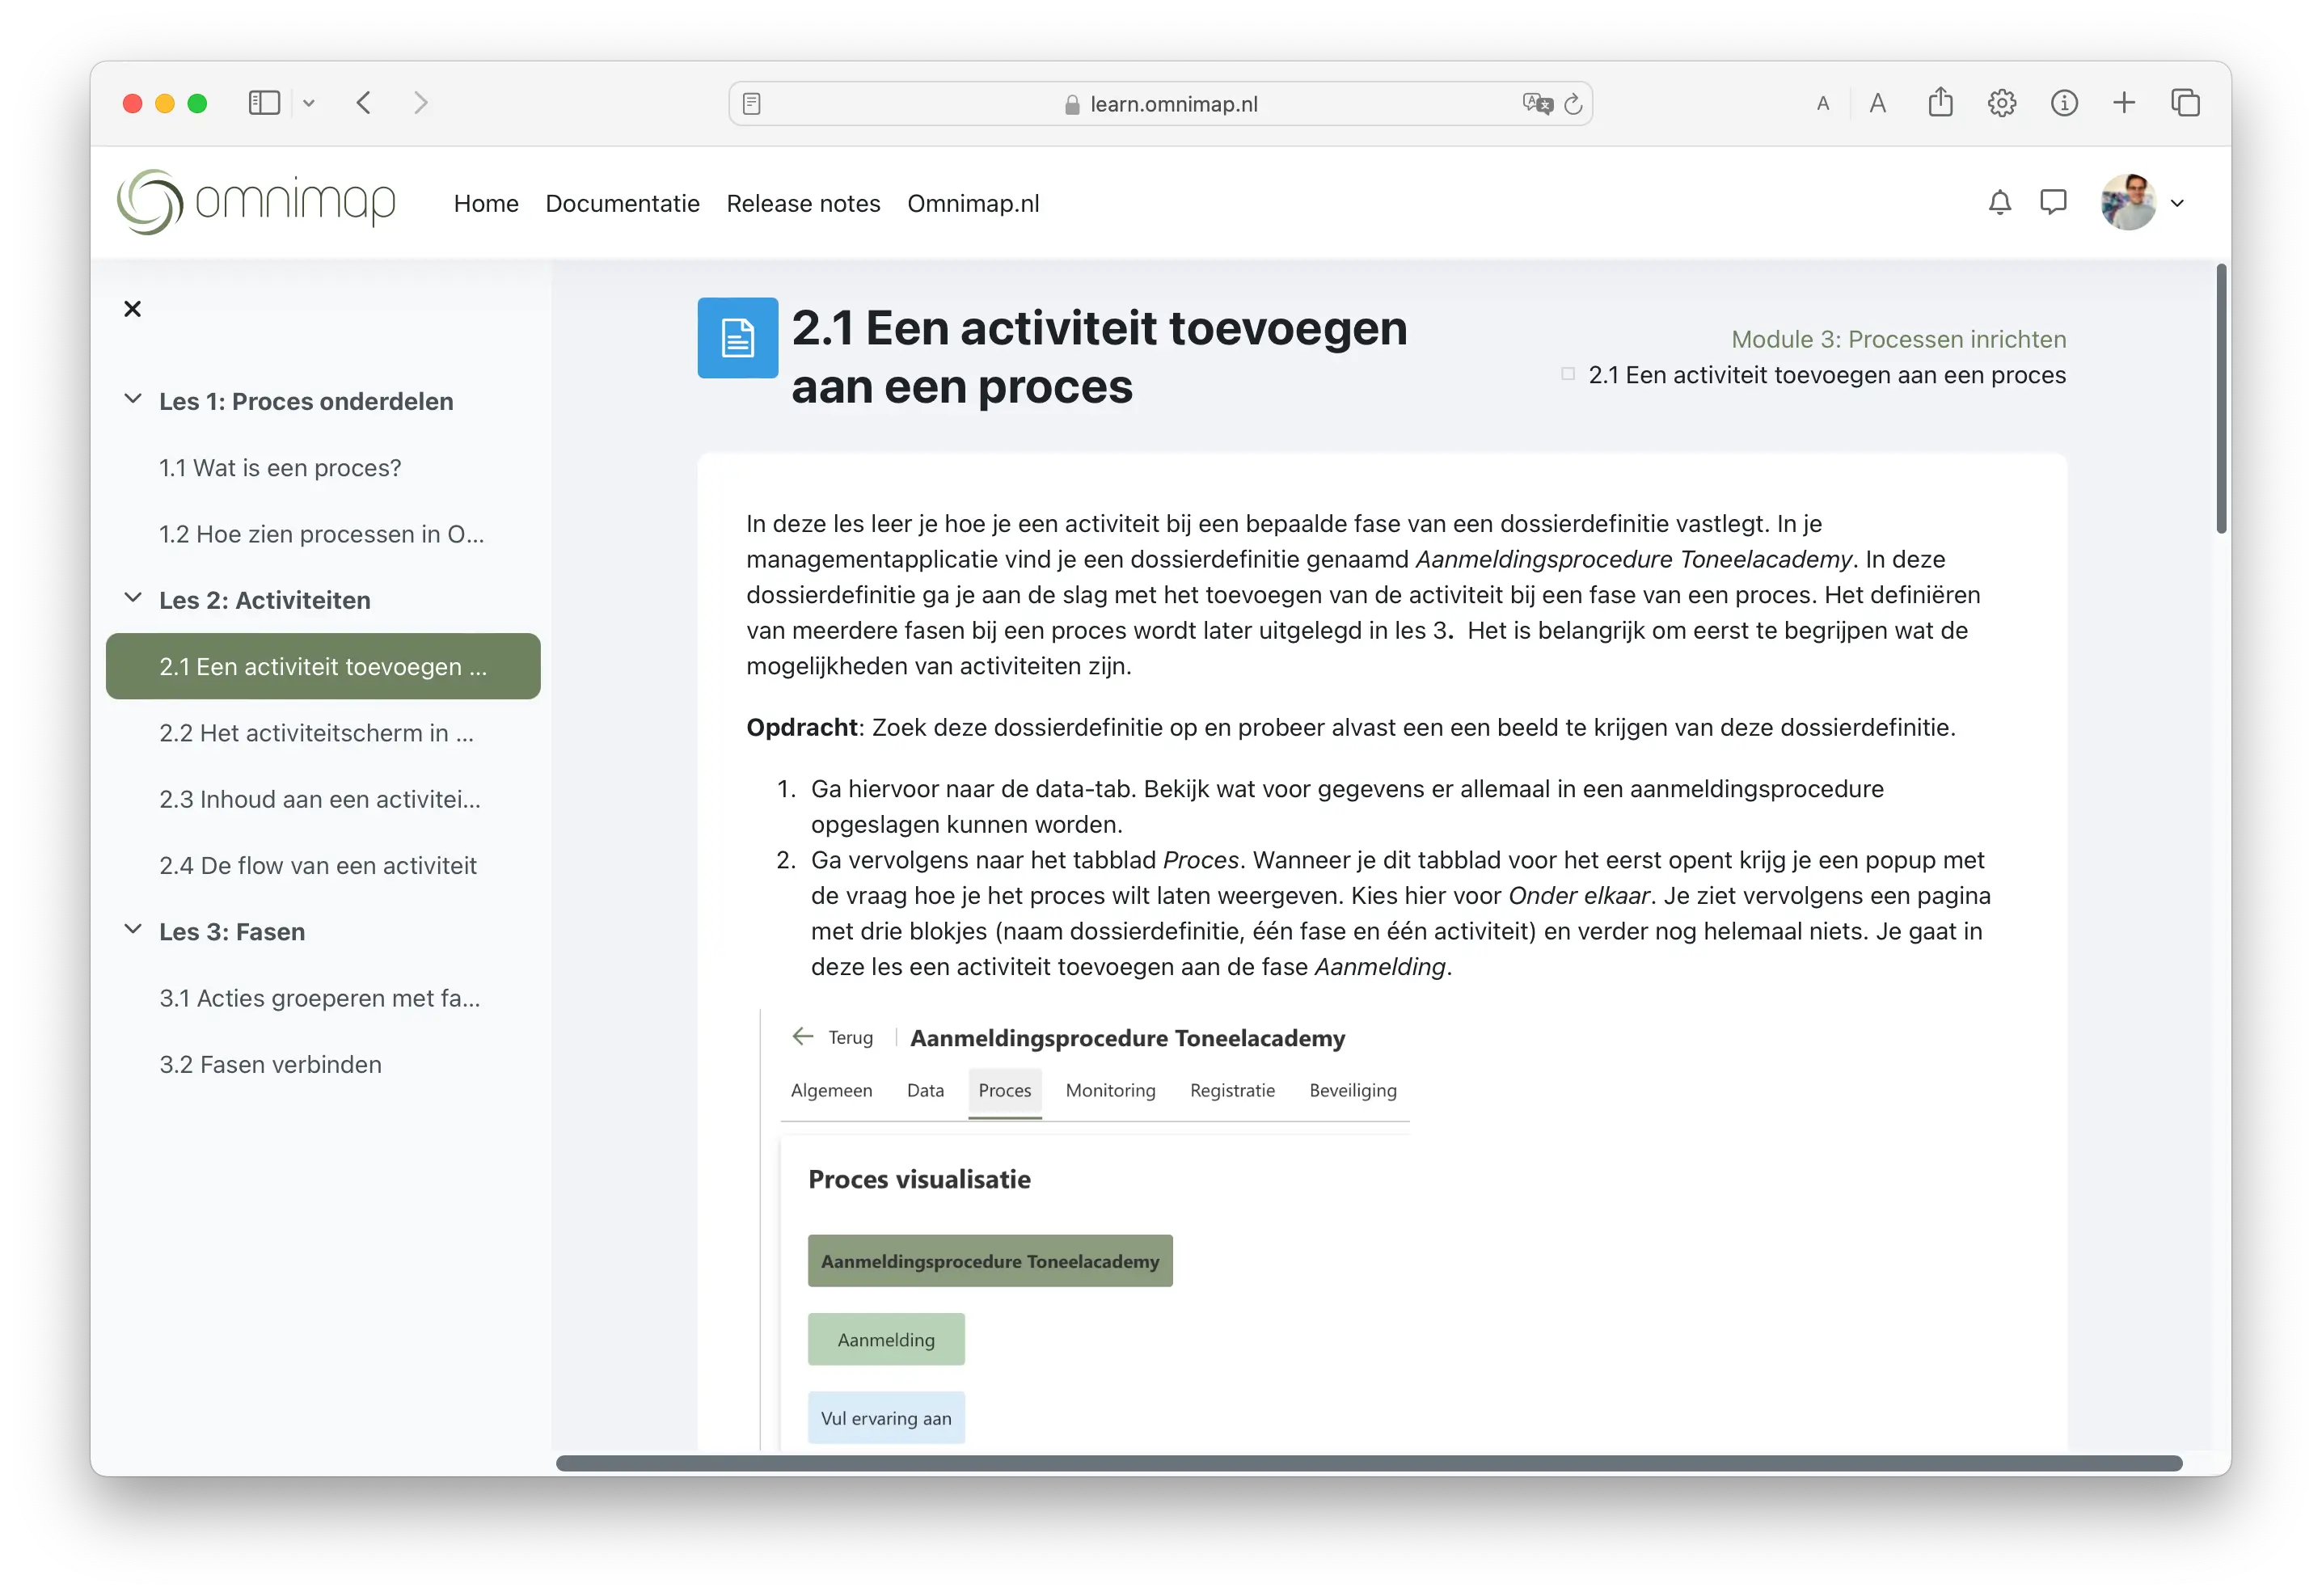Open the notifications bell icon
2322x1596 pixels.
(1999, 203)
